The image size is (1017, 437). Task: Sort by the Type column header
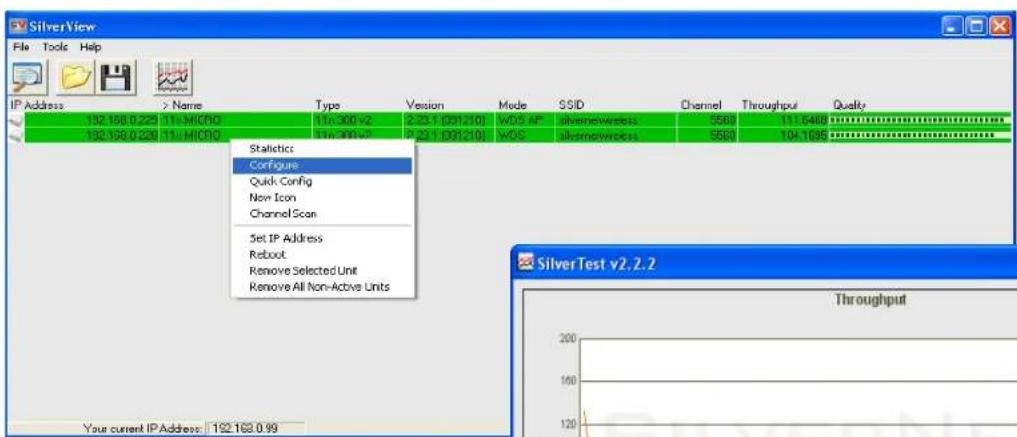pos(328,105)
